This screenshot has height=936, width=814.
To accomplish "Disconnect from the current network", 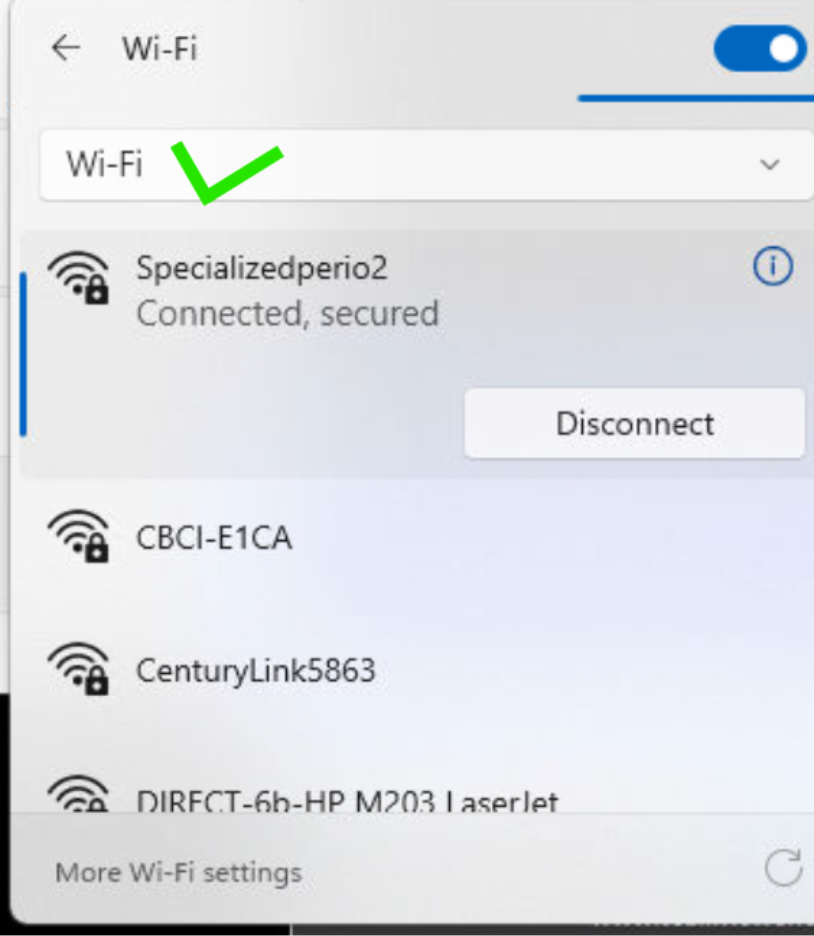I will 634,423.
